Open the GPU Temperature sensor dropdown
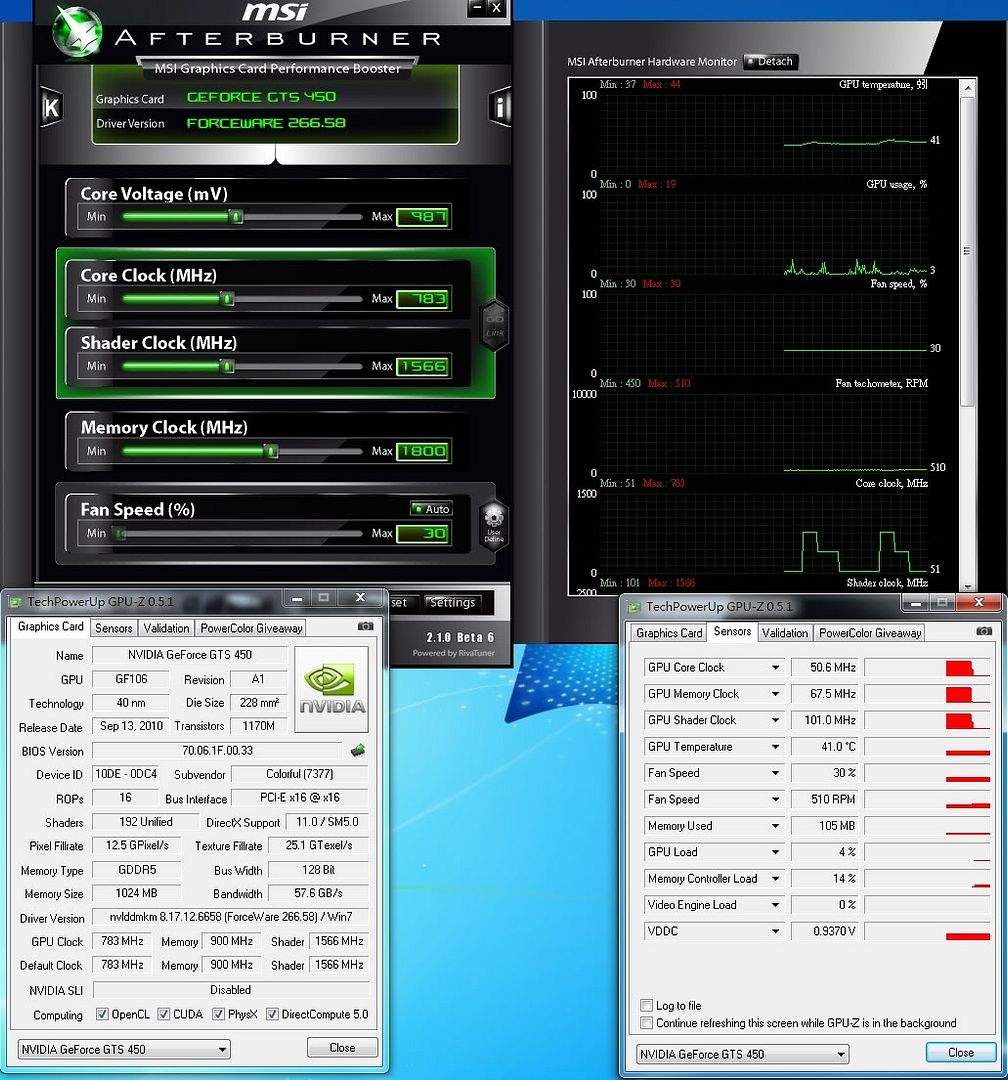 tap(775, 747)
